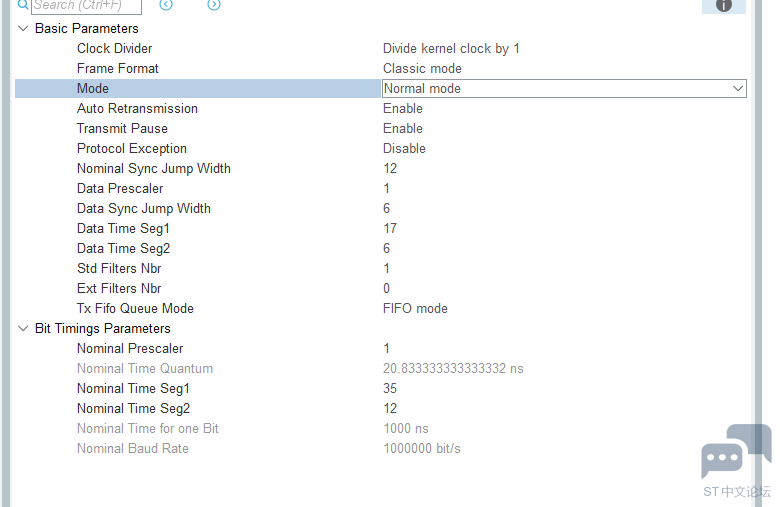This screenshot has height=507, width=780.
Task: Select the Ext Filters Nbr row
Action: 381,288
